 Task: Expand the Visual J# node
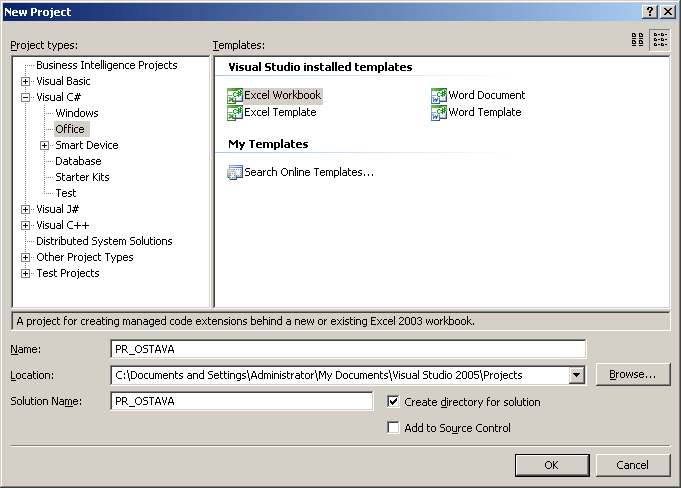click(x=26, y=210)
